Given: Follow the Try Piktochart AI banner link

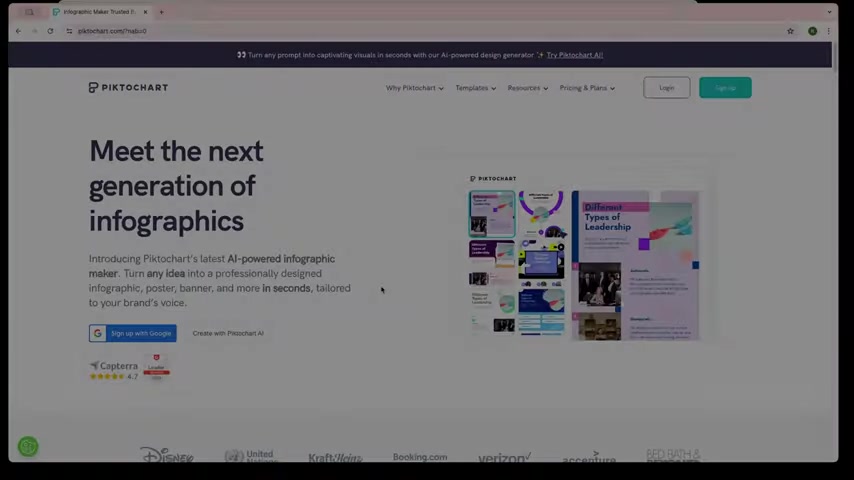Looking at the screenshot, I should point(575,55).
